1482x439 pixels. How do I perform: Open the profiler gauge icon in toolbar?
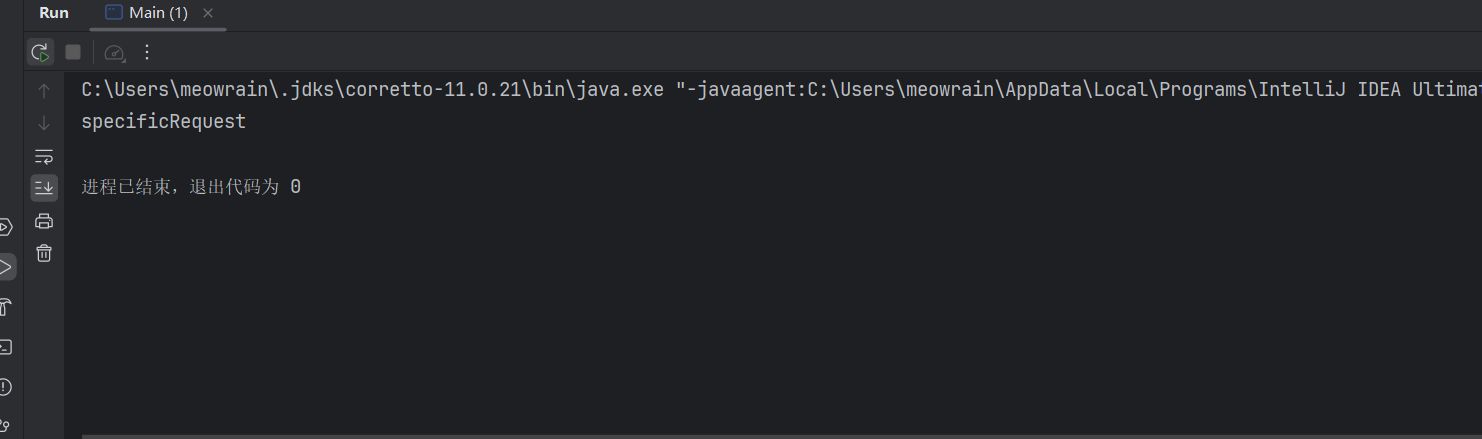[114, 52]
